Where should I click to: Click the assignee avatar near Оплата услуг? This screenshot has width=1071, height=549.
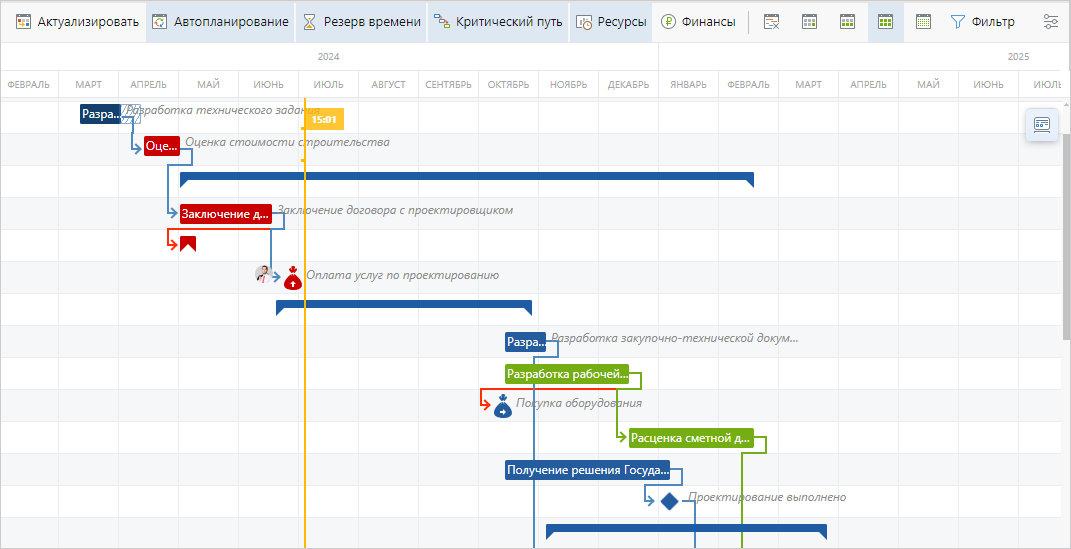tap(264, 274)
